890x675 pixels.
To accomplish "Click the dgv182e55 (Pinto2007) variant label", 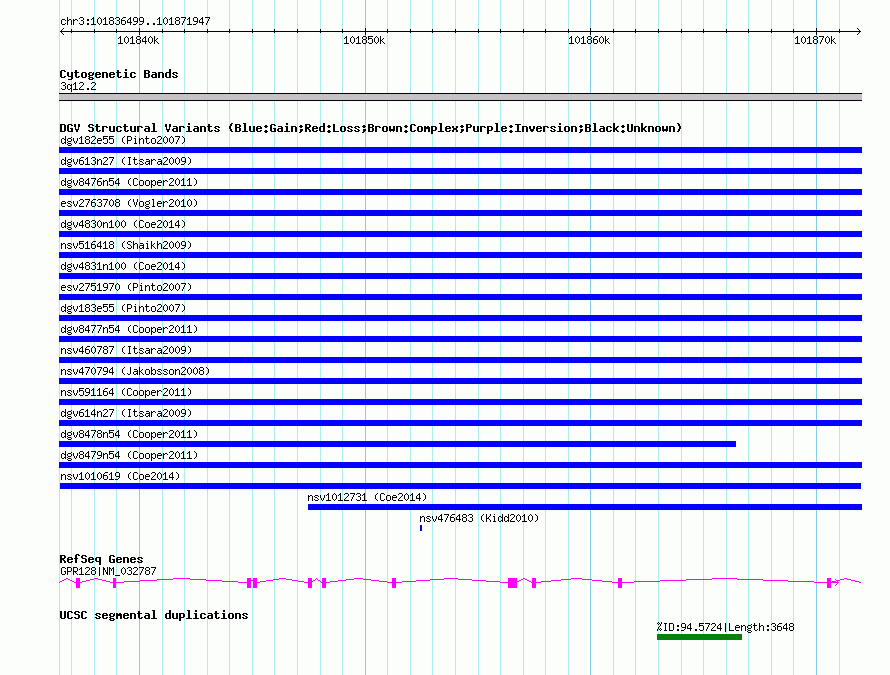I will click(x=123, y=140).
